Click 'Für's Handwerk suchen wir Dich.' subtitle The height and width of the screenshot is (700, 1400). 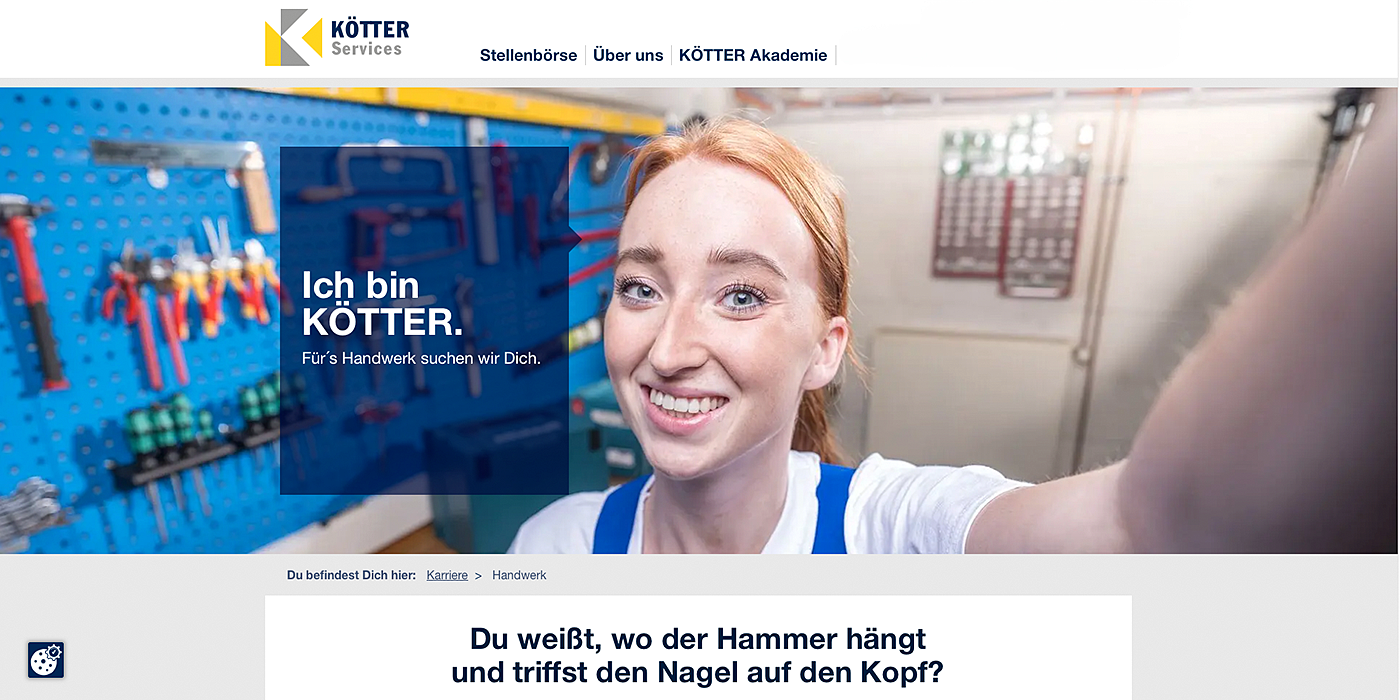click(x=421, y=358)
